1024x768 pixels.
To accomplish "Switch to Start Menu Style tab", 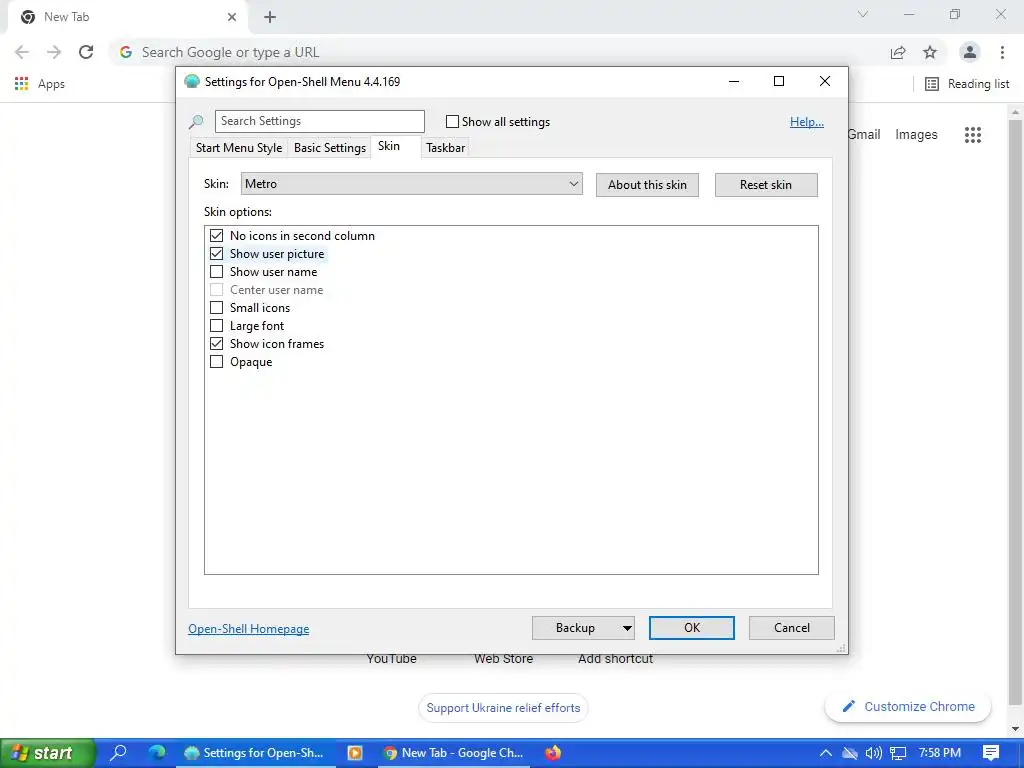I will [239, 148].
